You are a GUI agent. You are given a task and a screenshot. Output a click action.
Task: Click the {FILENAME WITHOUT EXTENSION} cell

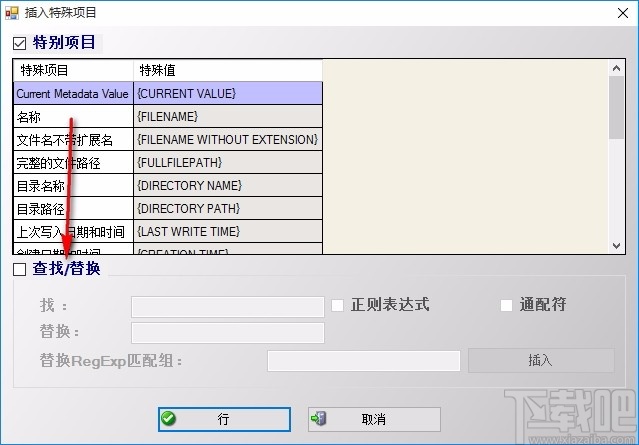tap(228, 139)
